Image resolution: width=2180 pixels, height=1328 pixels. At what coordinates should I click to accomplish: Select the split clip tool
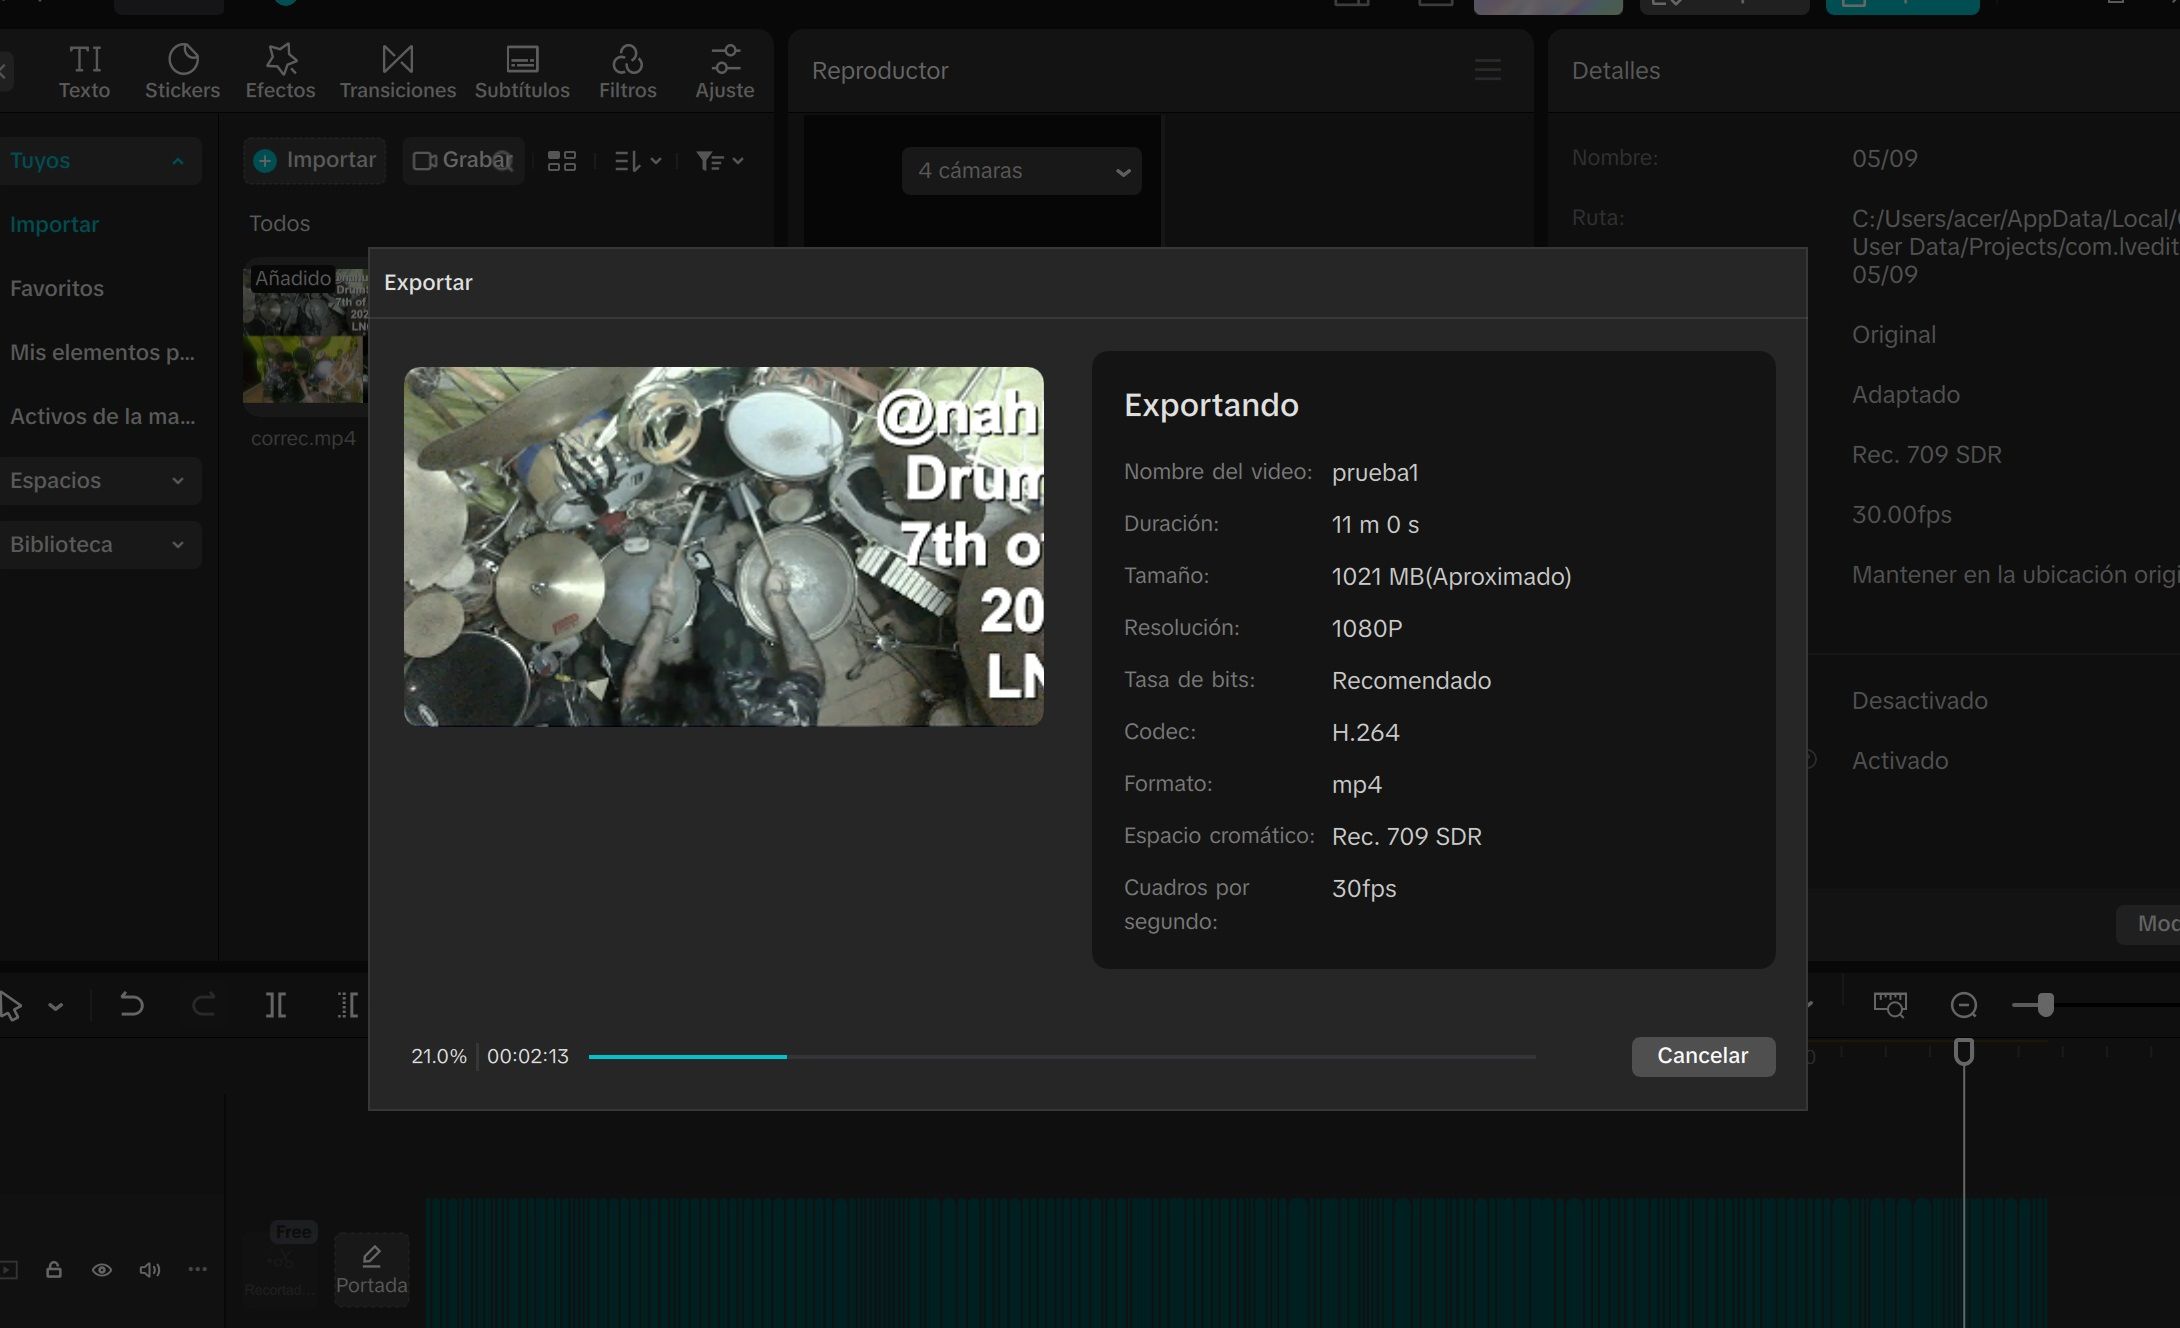276,1004
